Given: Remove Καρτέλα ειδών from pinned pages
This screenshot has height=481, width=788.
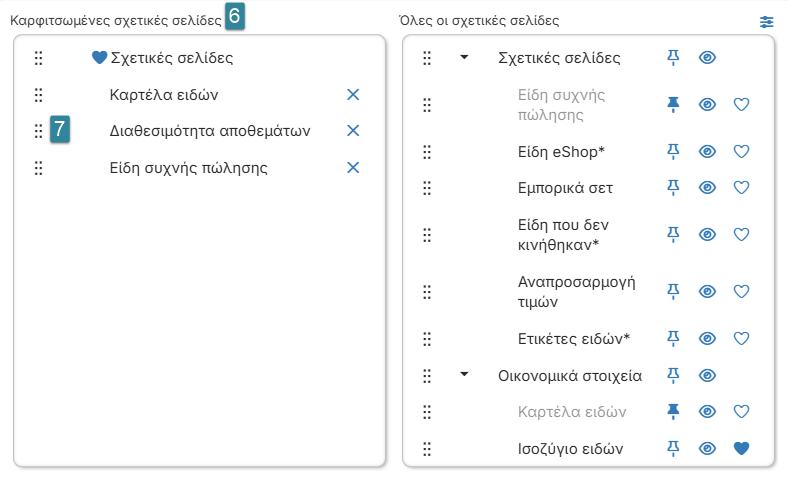Looking at the screenshot, I should pos(353,94).
